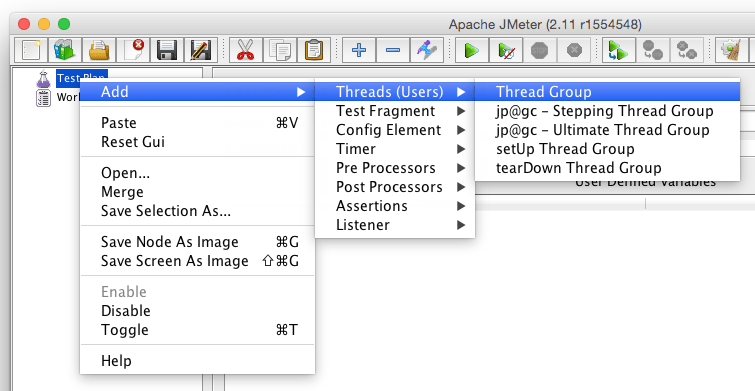Choose Save Selection As...

(197, 211)
